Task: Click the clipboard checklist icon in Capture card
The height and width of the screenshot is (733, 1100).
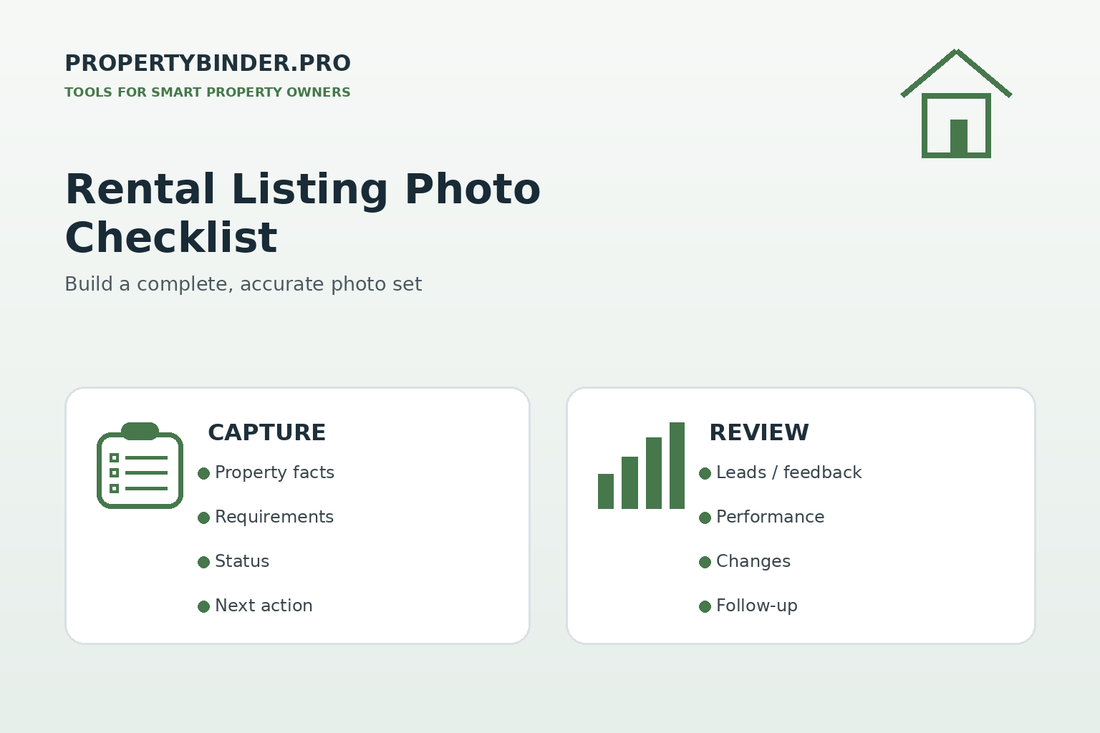Action: tap(140, 465)
